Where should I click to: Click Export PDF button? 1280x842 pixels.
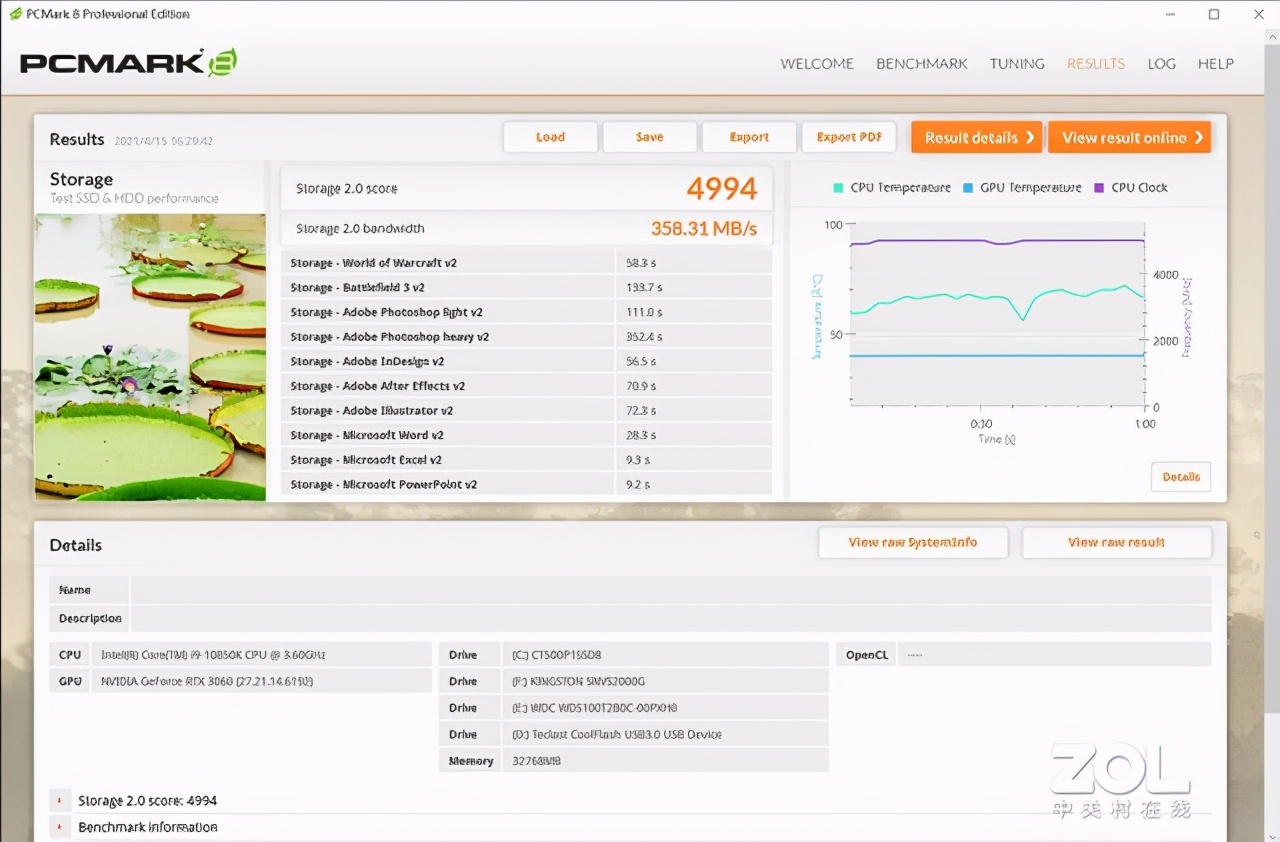click(849, 137)
